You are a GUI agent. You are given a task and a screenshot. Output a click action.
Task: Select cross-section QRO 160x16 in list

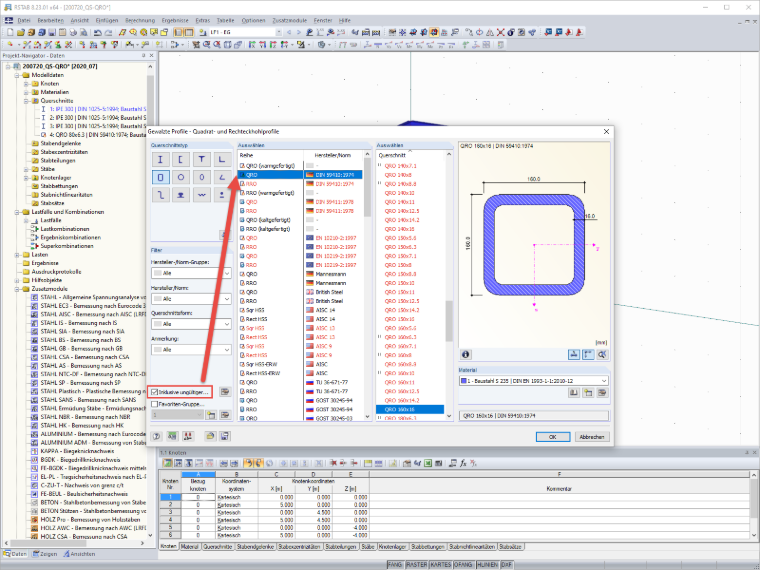click(x=410, y=410)
